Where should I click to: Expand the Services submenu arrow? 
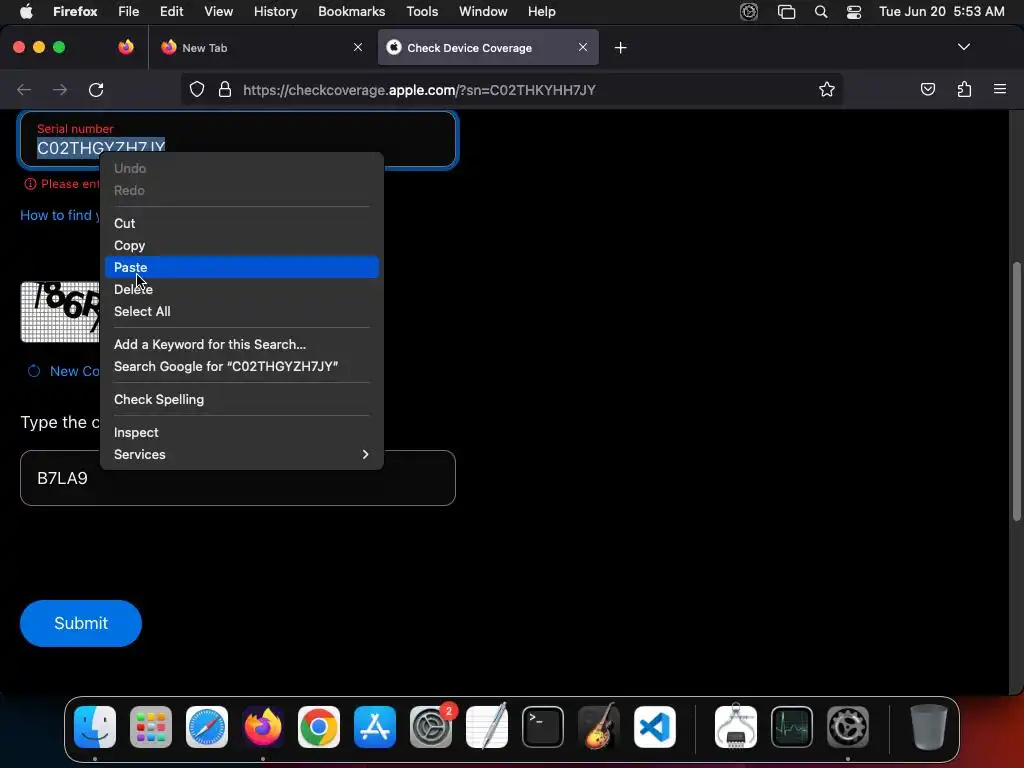coord(365,455)
